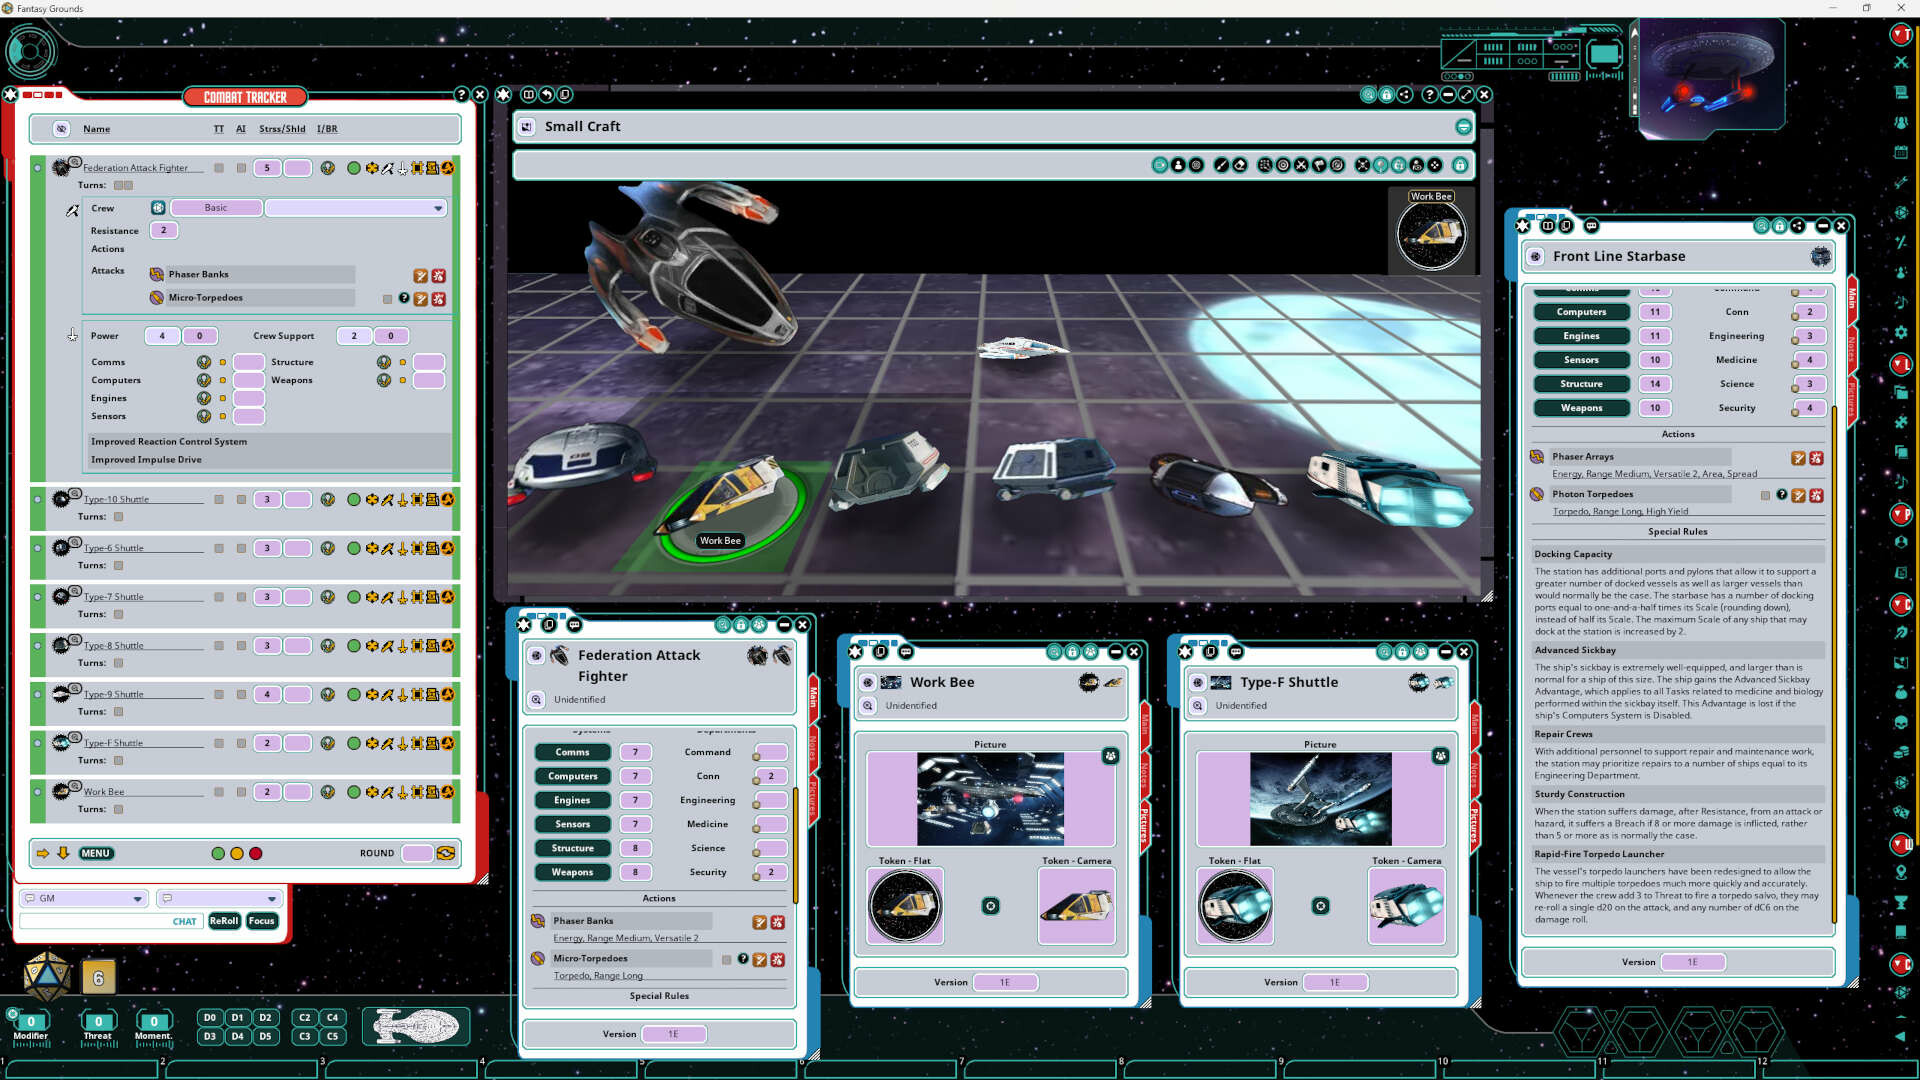1920x1080 pixels.
Task: Check Type-10 Shuttle turns box
Action: [x=118, y=517]
